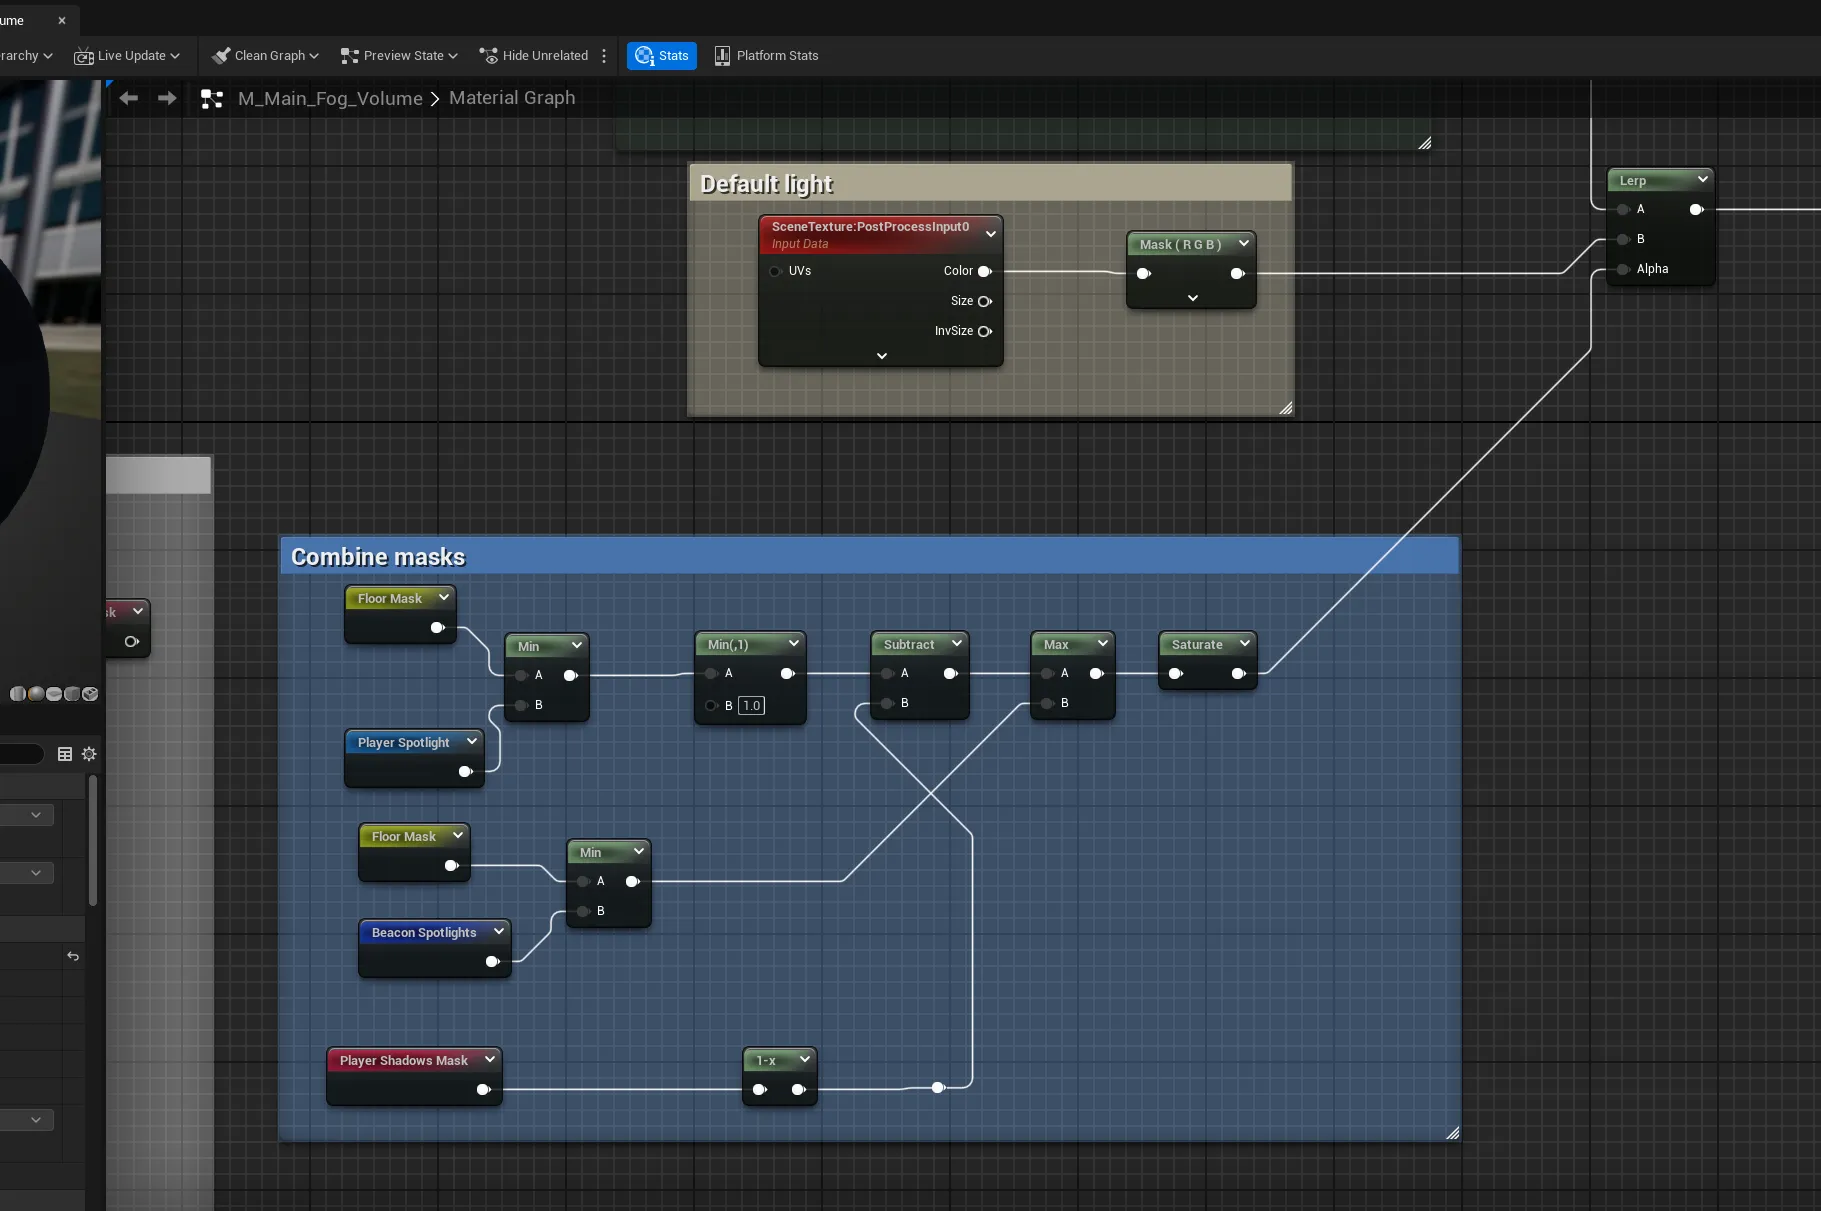Collapse the Saturate node header chevron
The width and height of the screenshot is (1821, 1211).
pyautogui.click(x=1245, y=643)
